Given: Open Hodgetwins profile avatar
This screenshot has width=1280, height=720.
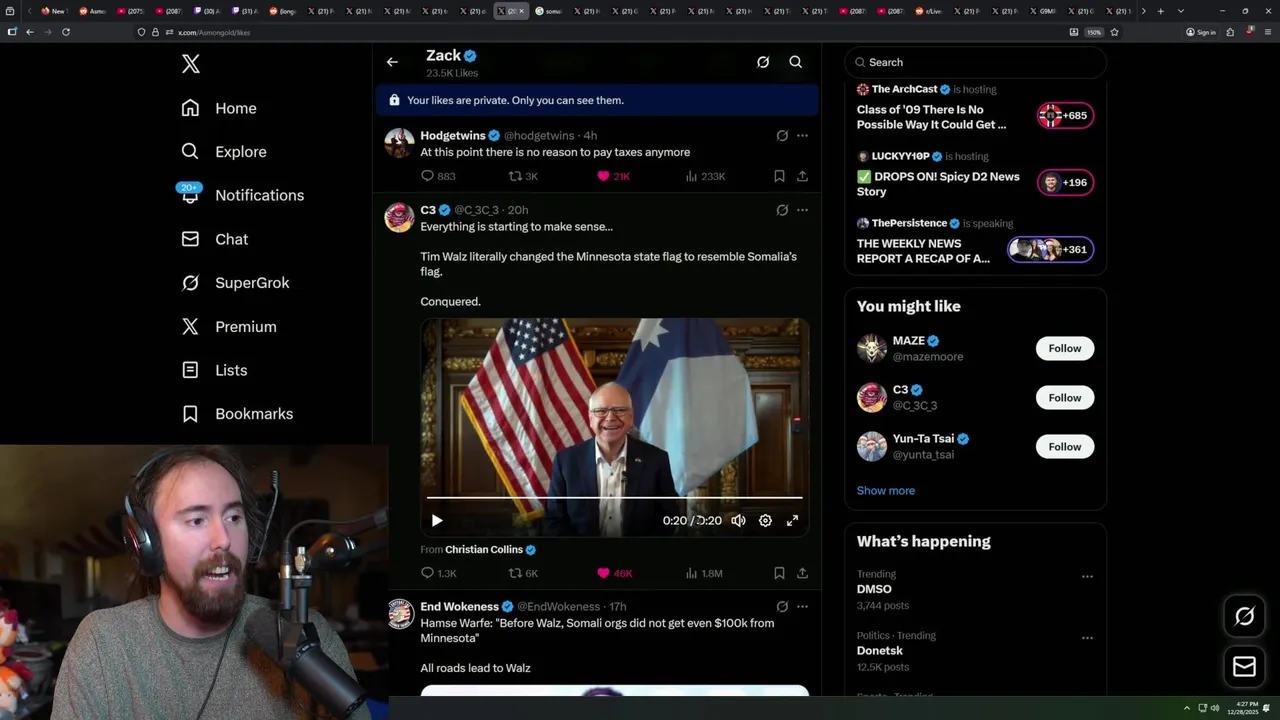Looking at the screenshot, I should tap(399, 143).
